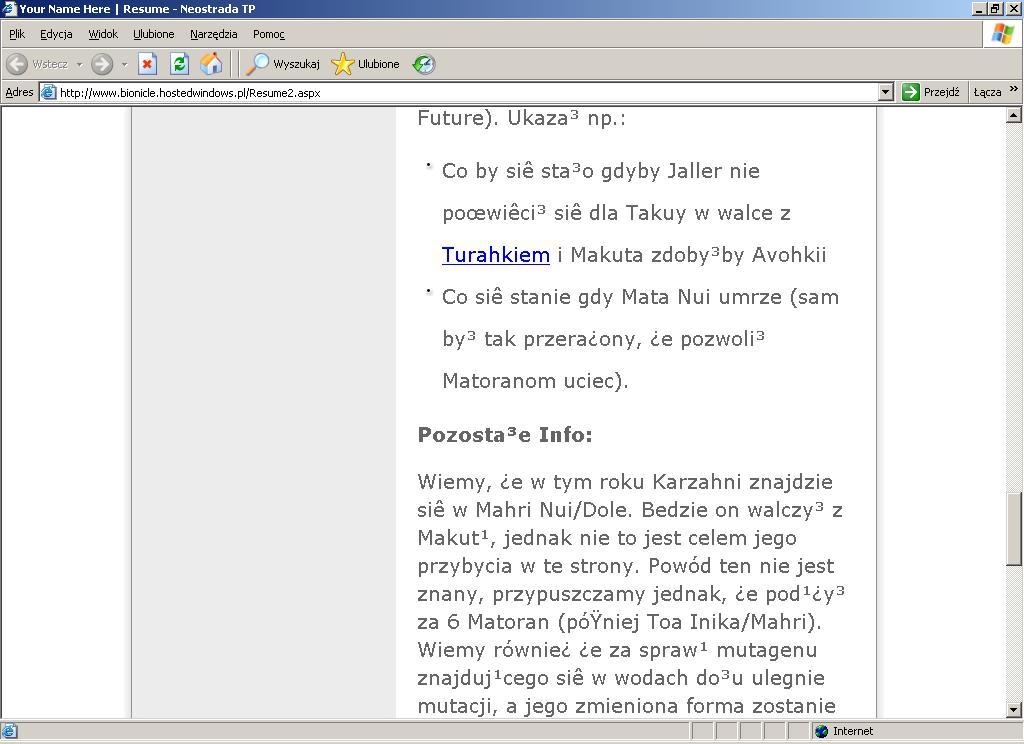Close the browser window
Viewport: 1024px width, 744px height.
[x=1012, y=8]
